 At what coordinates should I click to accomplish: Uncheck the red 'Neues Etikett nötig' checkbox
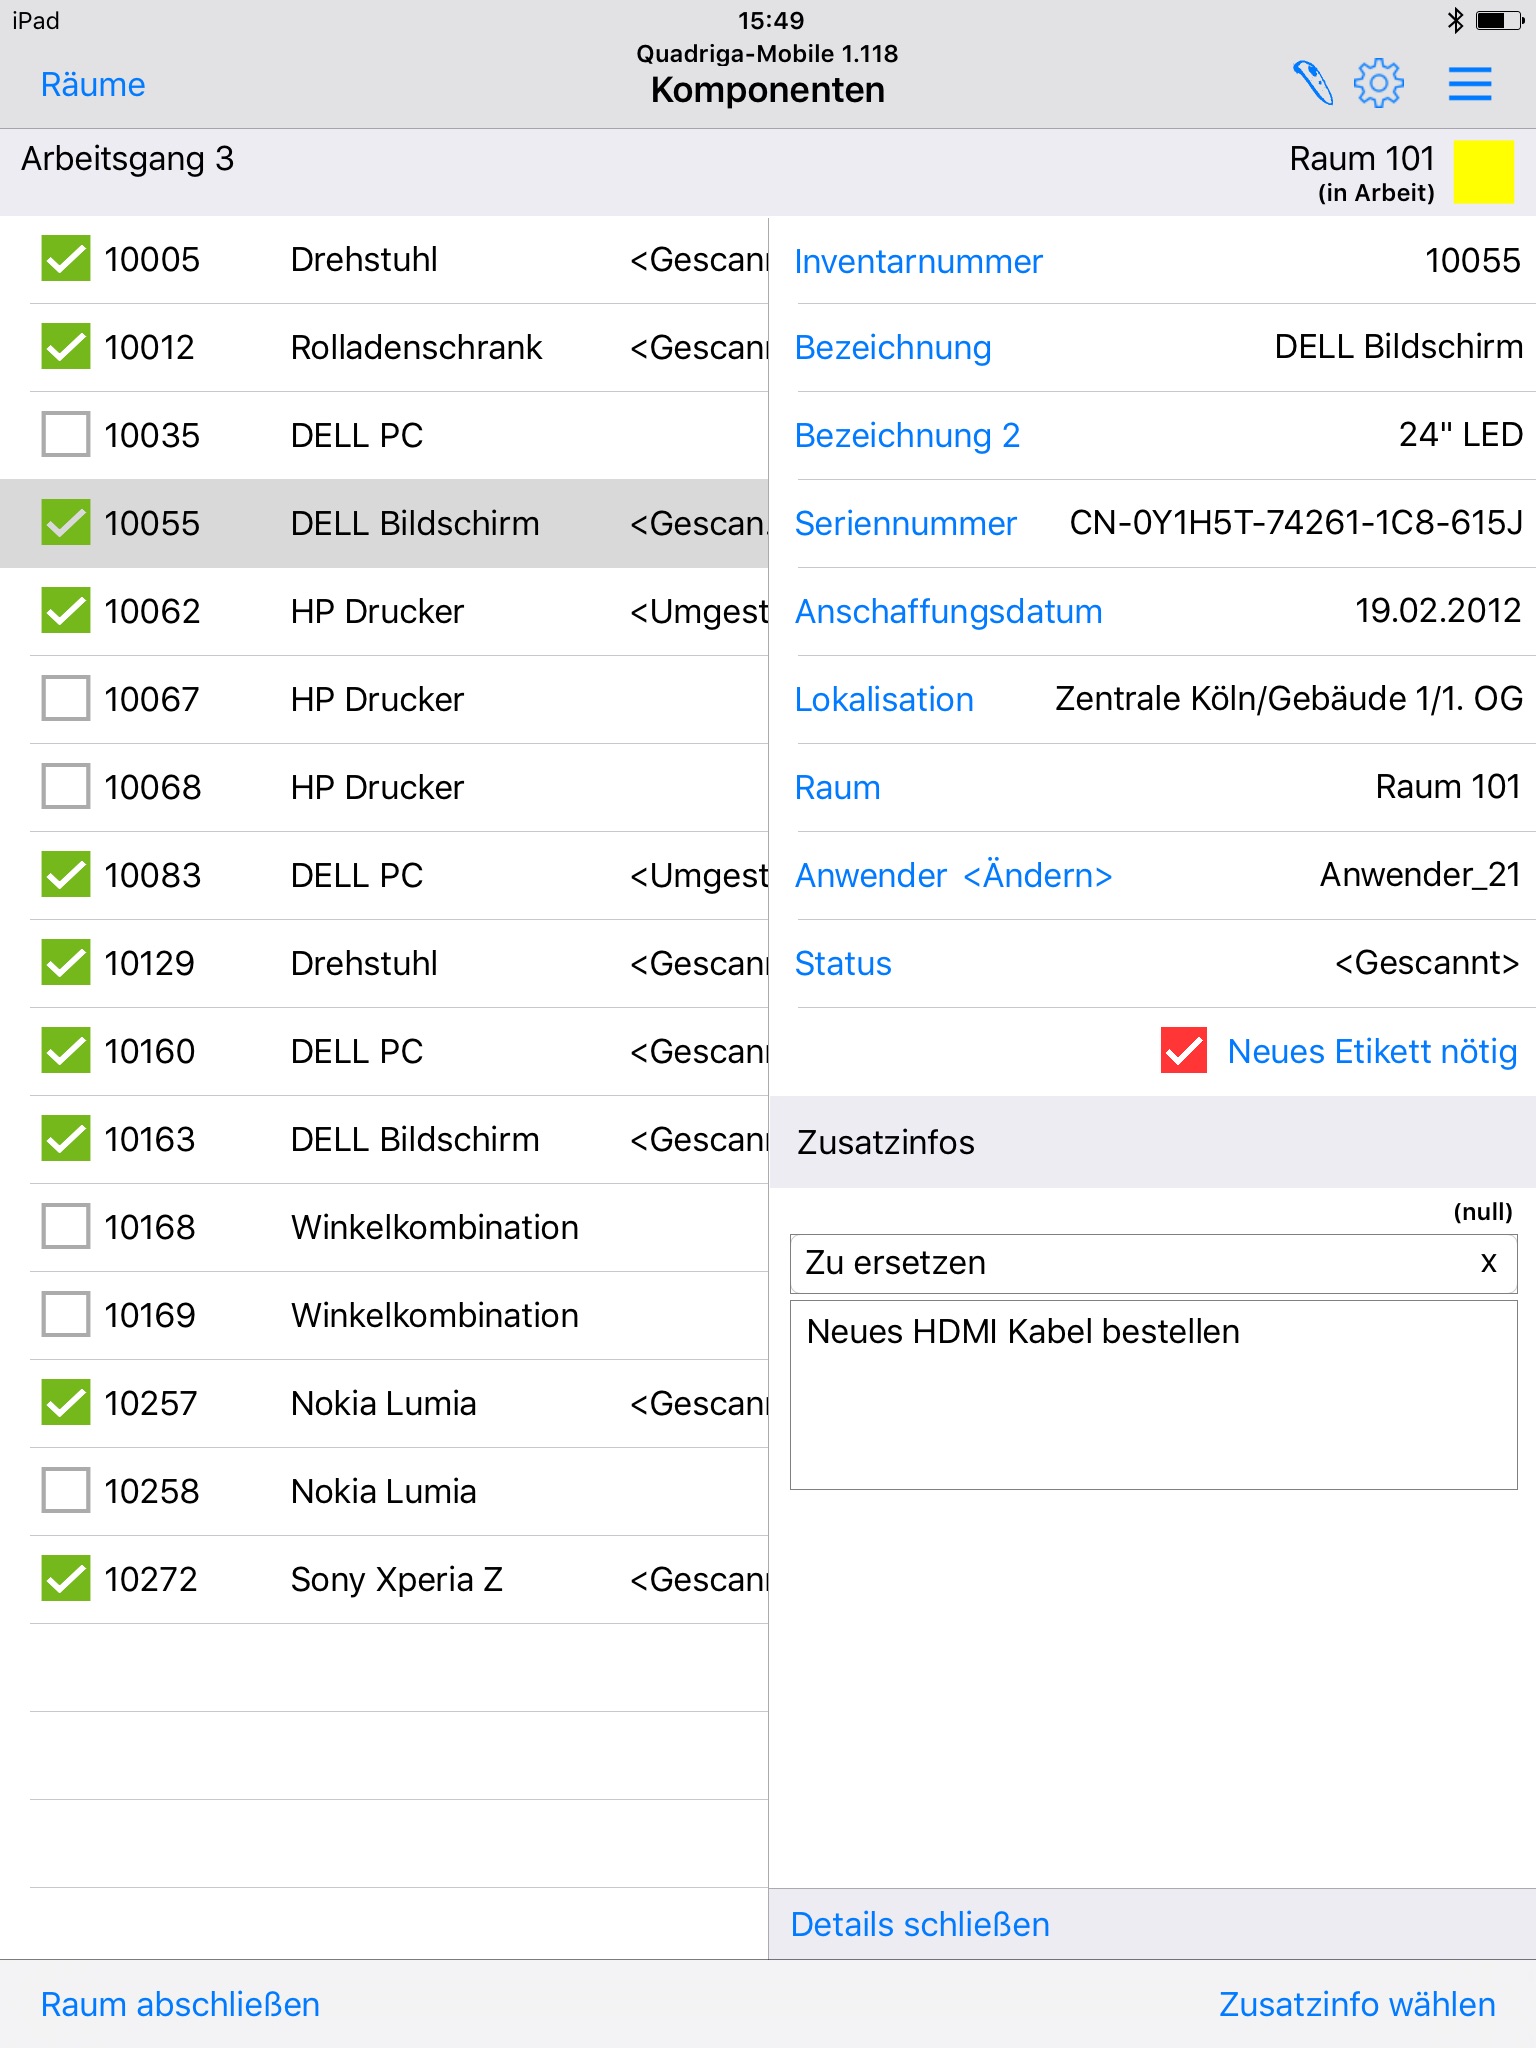point(1184,1051)
